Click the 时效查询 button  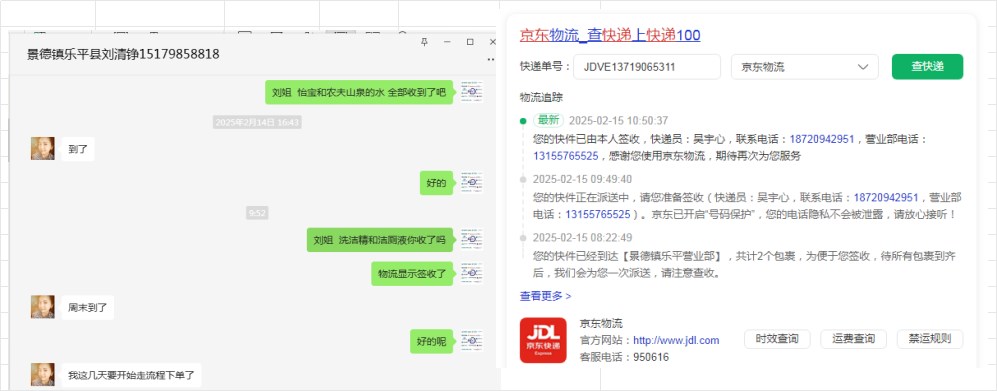pyautogui.click(x=777, y=339)
